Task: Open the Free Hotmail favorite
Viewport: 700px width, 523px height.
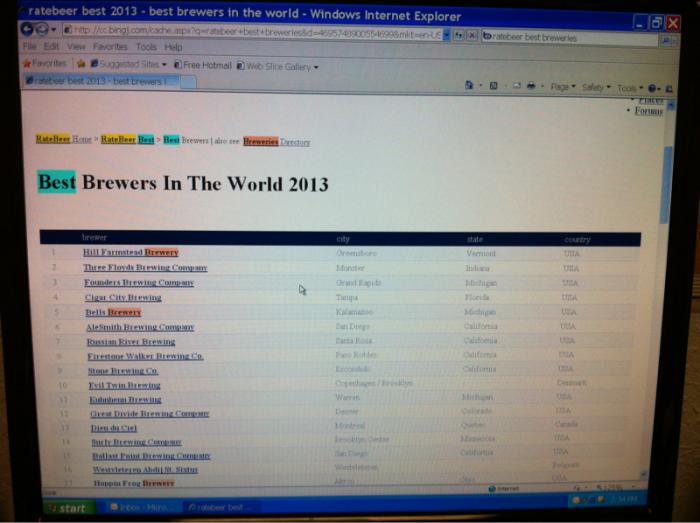Action: [x=203, y=65]
